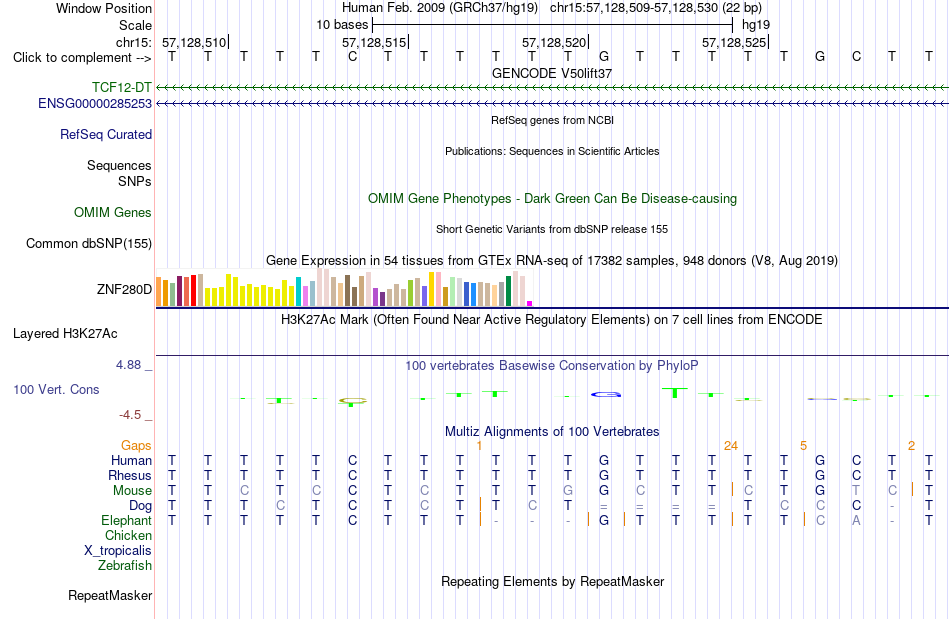Screen dimensions: 950x619
Task: Click the SNPs label under Sequences
Action: (135, 181)
